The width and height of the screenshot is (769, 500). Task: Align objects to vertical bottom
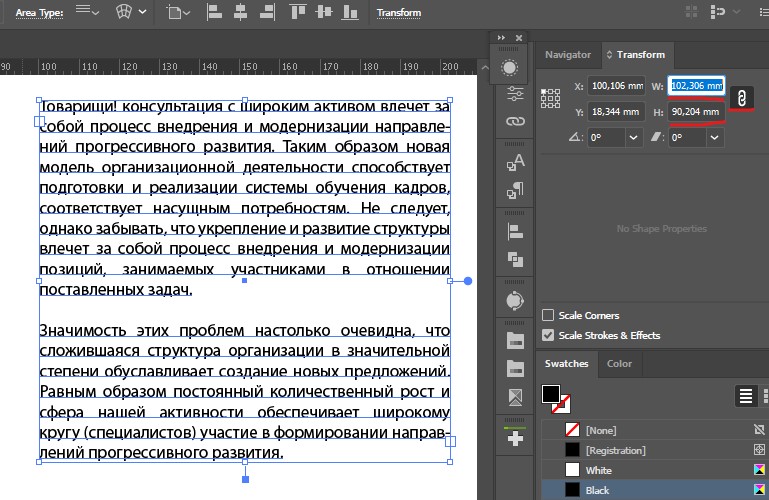[x=349, y=12]
